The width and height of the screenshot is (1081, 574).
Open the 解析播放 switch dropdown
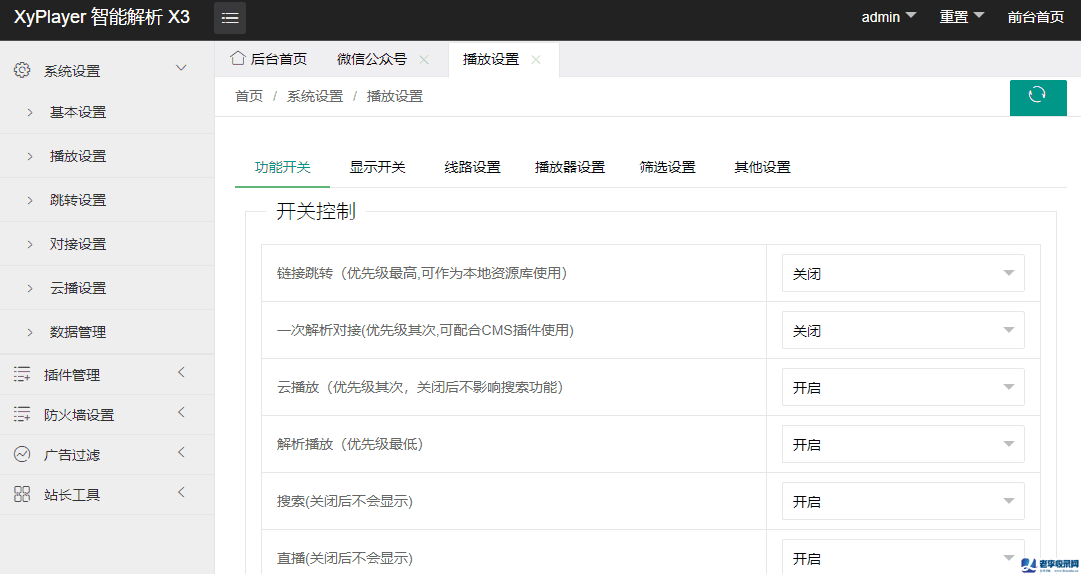[902, 444]
